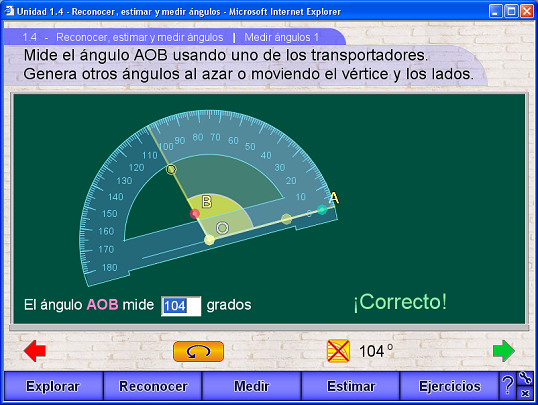This screenshot has width=538, height=405.
Task: Click the vertex O point
Action: [x=209, y=240]
